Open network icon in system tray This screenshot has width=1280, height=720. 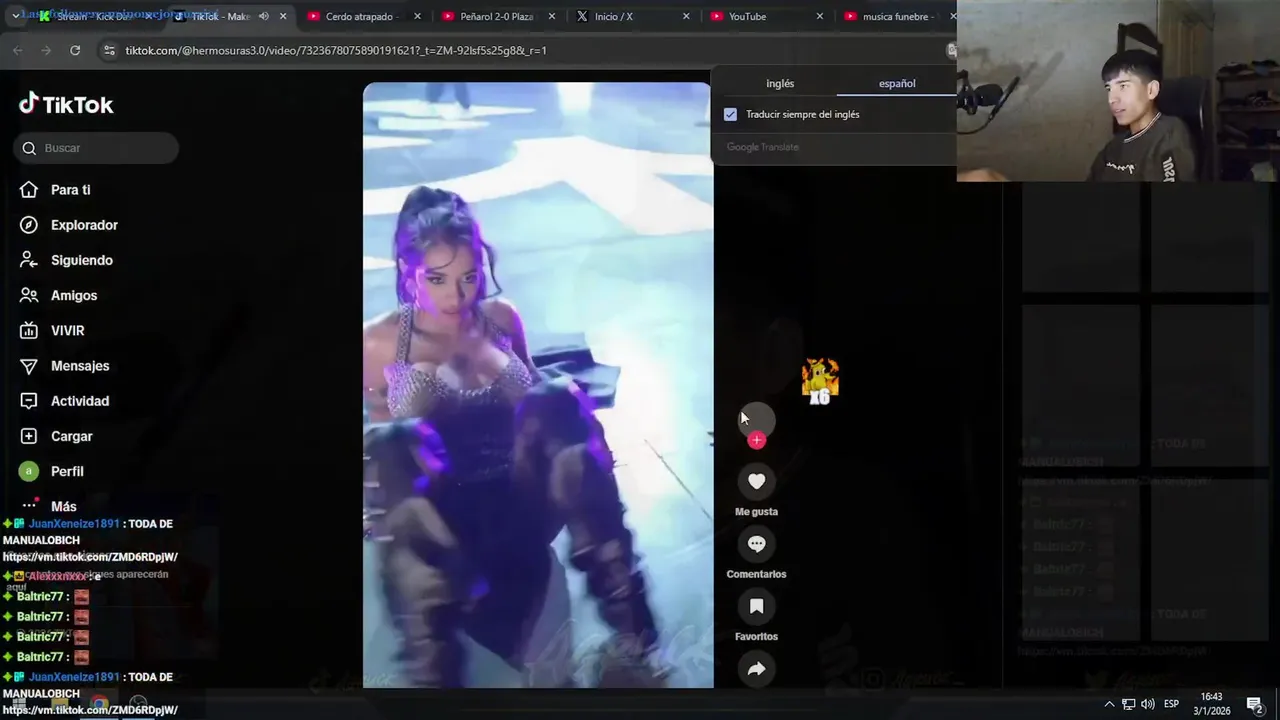click(x=1128, y=704)
